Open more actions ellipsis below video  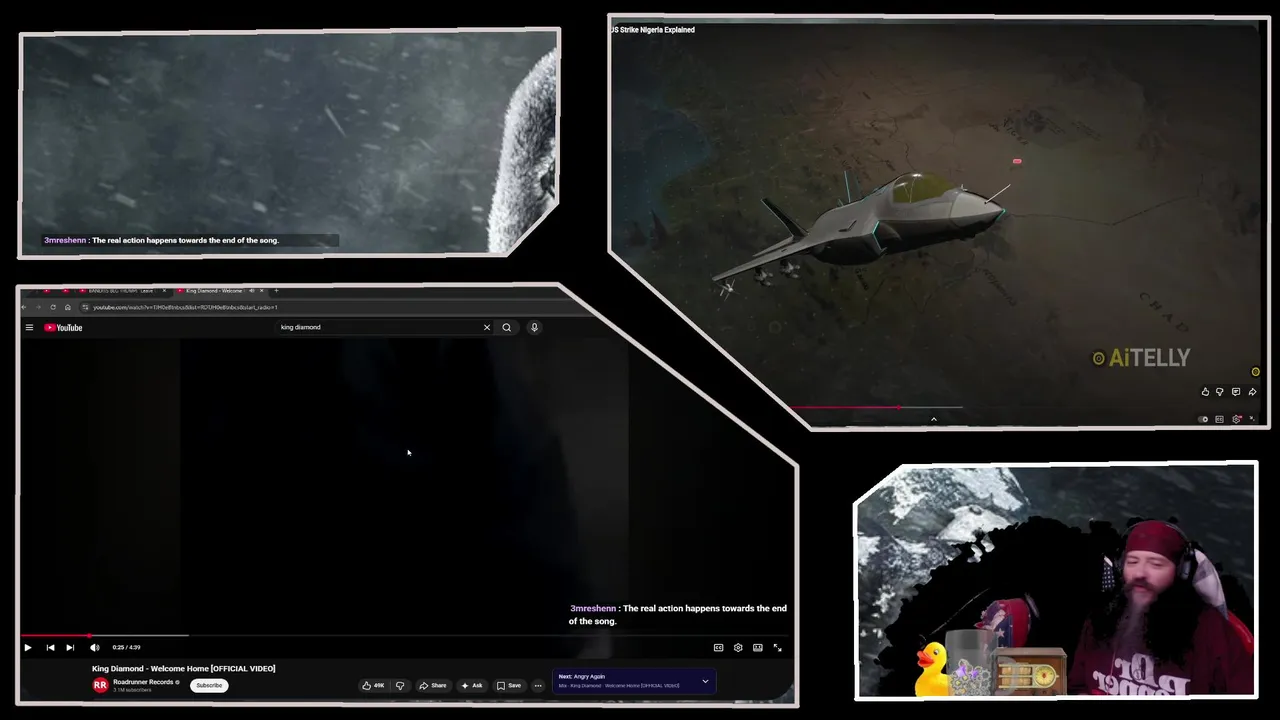tap(538, 685)
